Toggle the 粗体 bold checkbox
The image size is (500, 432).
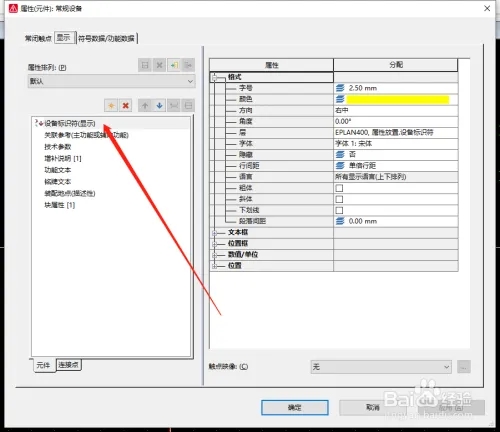tap(339, 188)
